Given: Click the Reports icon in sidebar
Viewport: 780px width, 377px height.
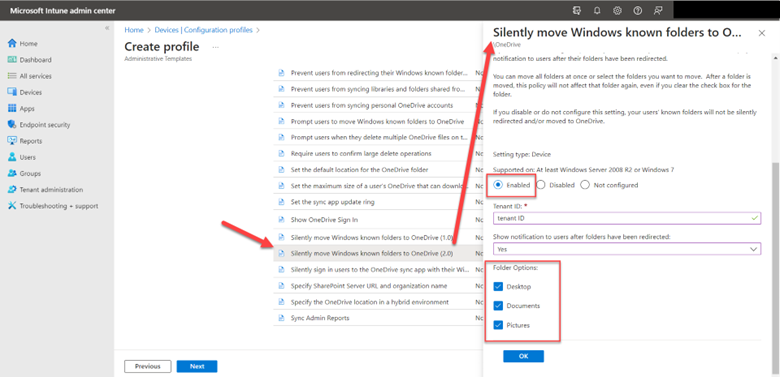Looking at the screenshot, I should point(12,141).
